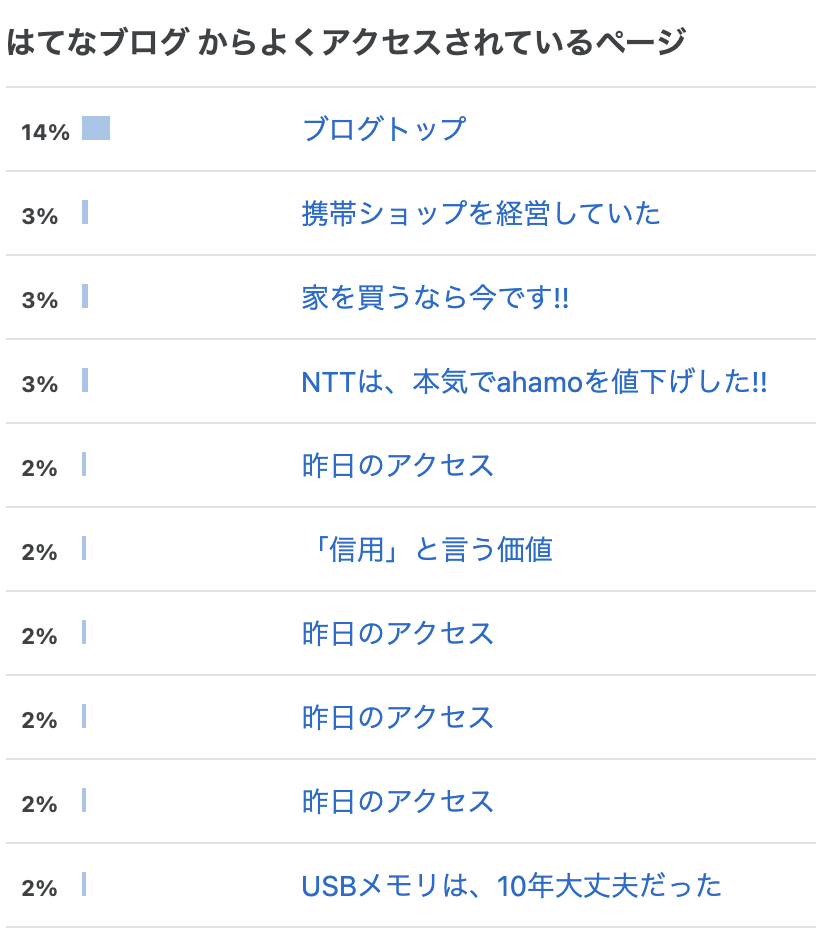Open 昨日のアクセス link directly below 「信用」と言う価値

pyautogui.click(x=398, y=633)
